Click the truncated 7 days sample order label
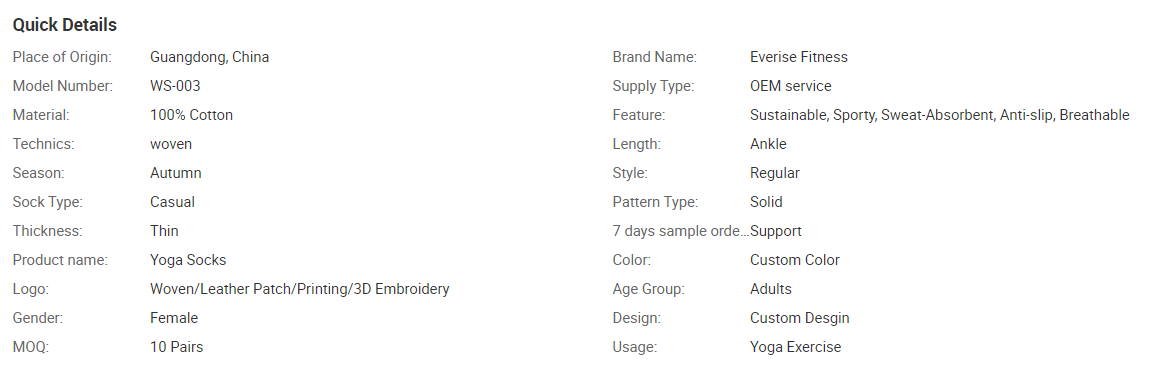Screen dimensions: 1149x371 click(681, 231)
